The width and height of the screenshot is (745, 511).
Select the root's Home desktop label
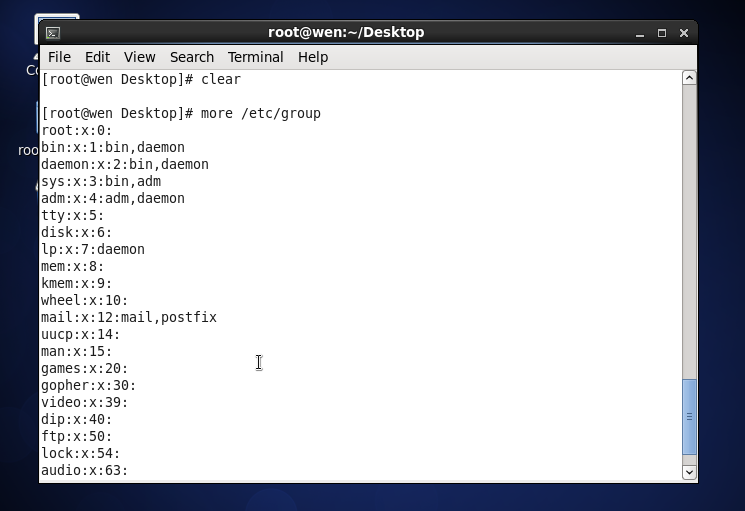29,150
